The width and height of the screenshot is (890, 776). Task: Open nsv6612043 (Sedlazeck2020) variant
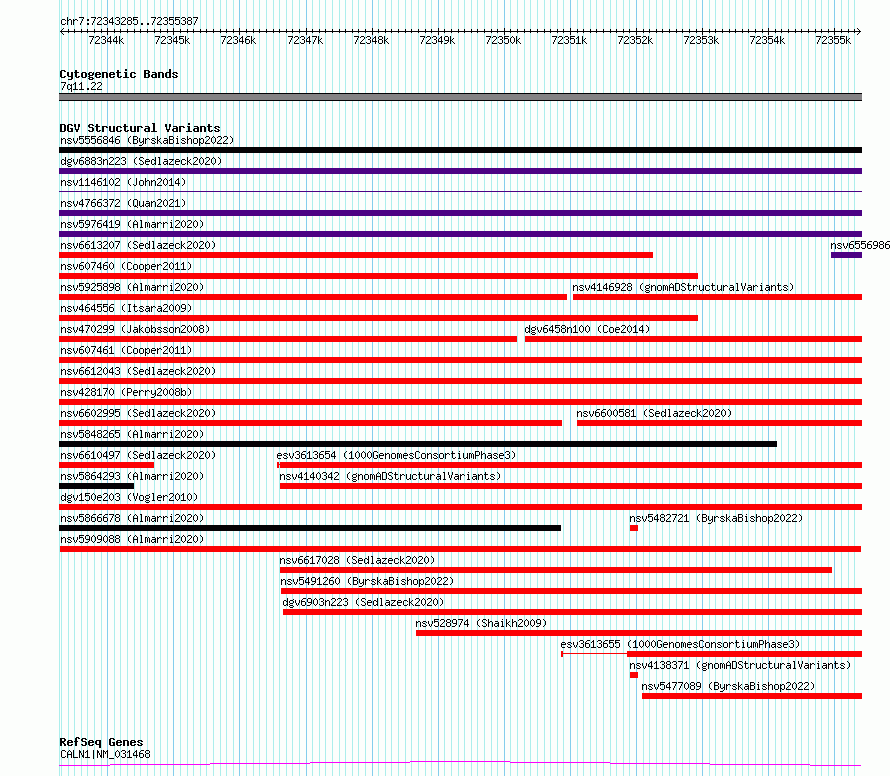(138, 371)
